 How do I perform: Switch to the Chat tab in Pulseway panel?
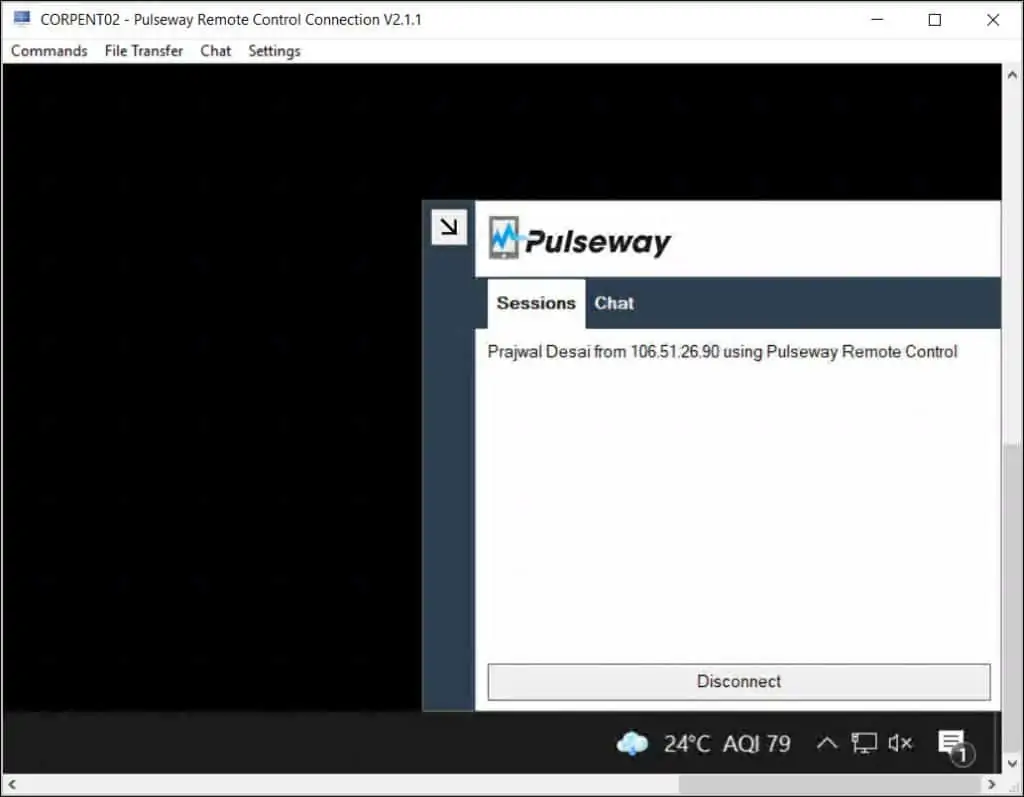(614, 304)
